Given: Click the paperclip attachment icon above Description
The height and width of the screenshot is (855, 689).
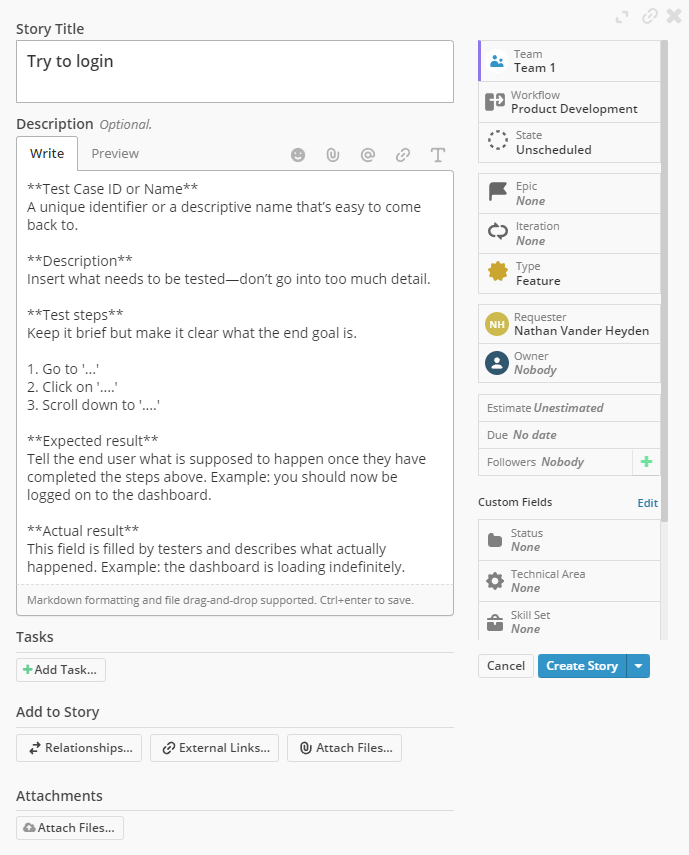Looking at the screenshot, I should coord(332,154).
